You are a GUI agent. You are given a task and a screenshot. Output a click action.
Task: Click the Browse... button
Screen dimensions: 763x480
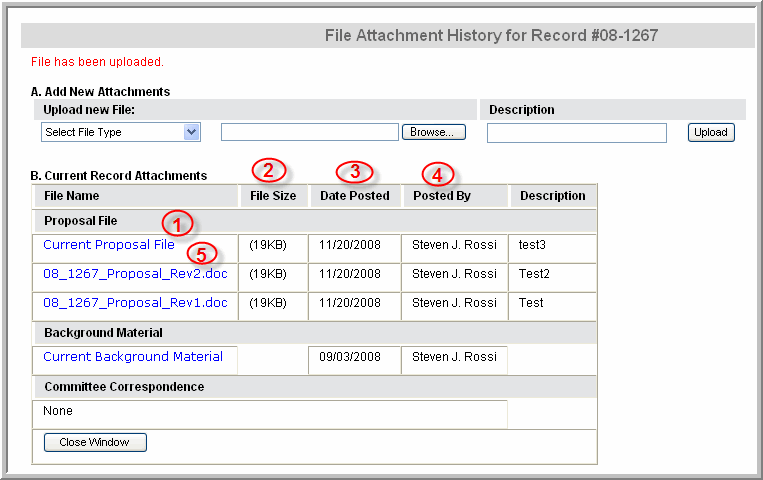click(434, 132)
